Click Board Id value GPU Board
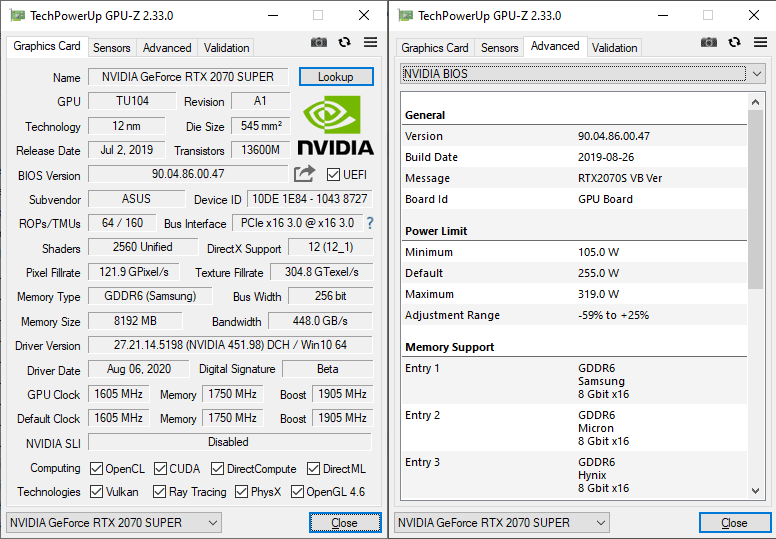This screenshot has height=539, width=776. (605, 199)
